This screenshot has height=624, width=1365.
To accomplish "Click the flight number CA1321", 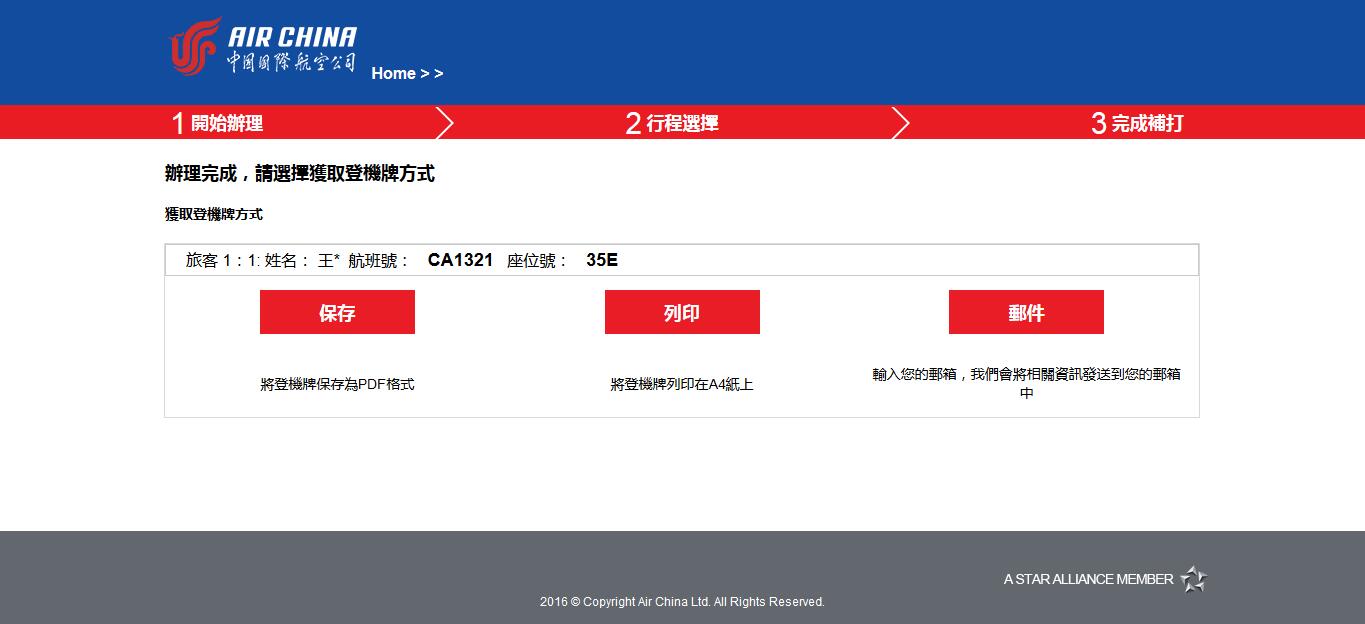I will point(460,260).
